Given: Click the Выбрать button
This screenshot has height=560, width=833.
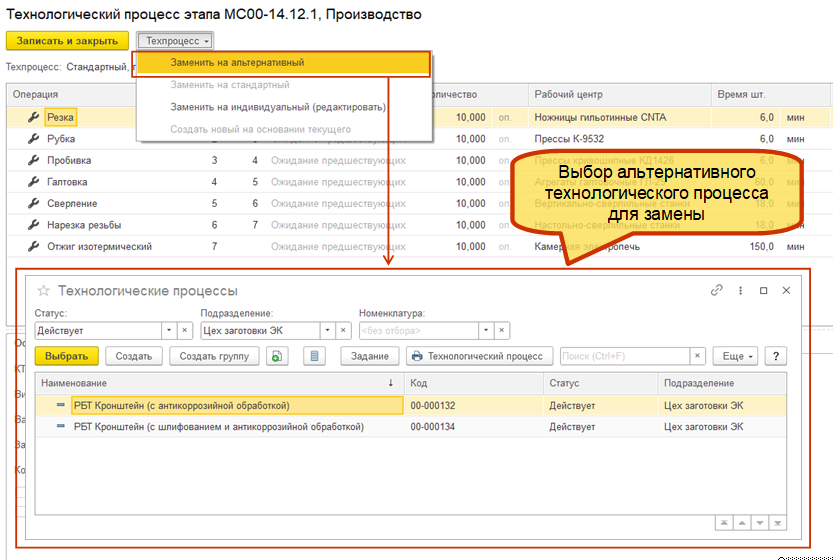Looking at the screenshot, I should point(66,356).
